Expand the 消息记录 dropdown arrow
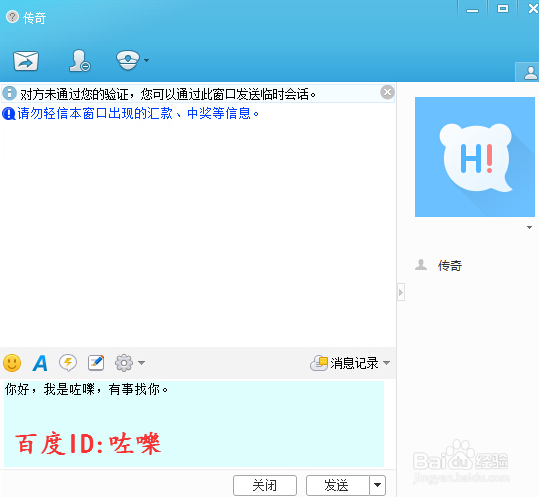Image resolution: width=539 pixels, height=497 pixels. click(x=386, y=363)
